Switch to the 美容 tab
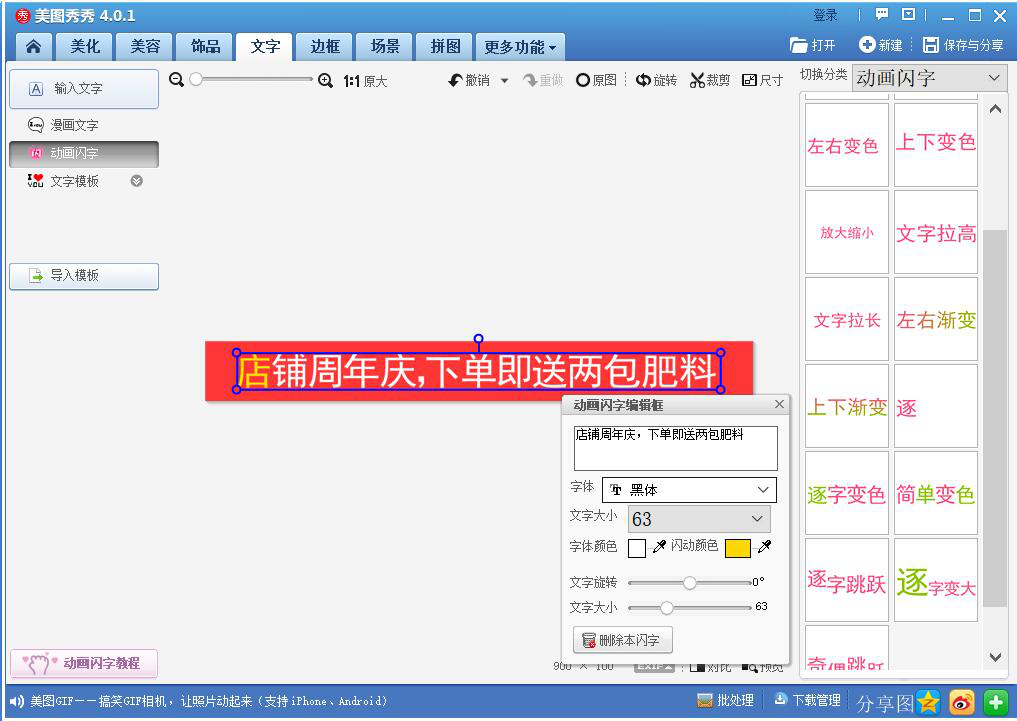 coord(145,46)
